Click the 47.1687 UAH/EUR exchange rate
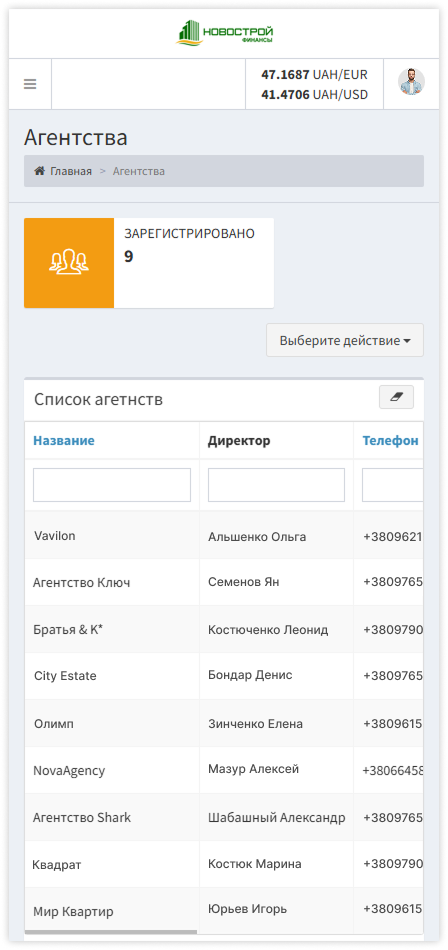This screenshot has width=448, height=950. 314,75
